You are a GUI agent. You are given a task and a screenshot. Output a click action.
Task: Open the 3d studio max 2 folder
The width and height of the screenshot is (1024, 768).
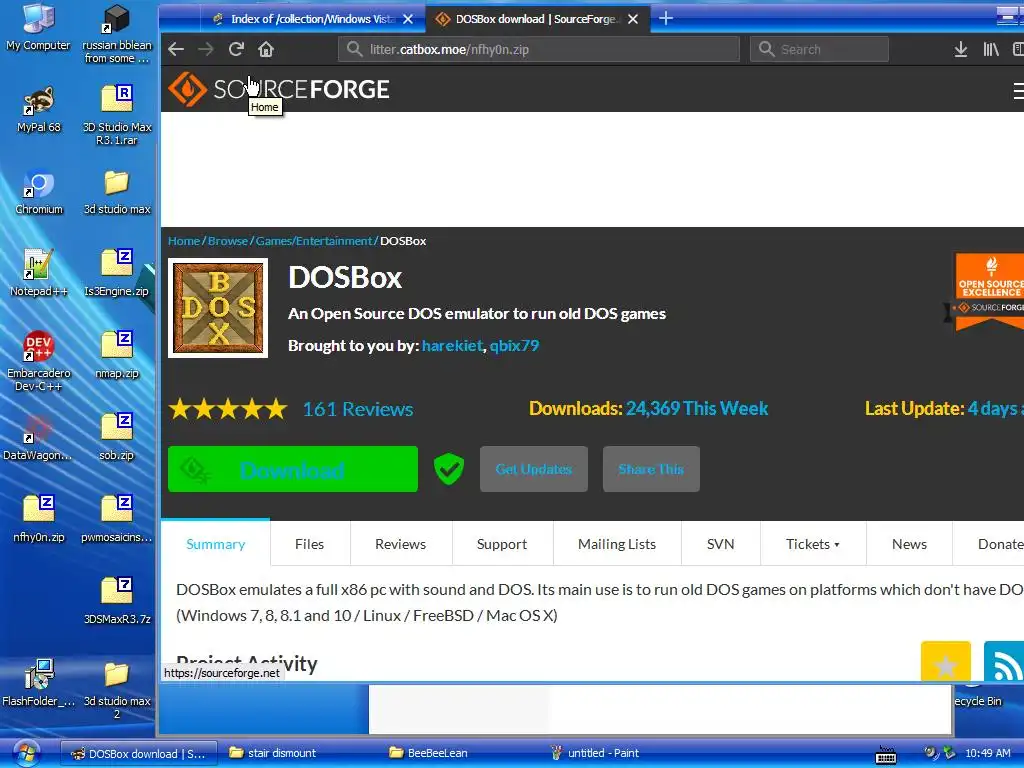[117, 690]
